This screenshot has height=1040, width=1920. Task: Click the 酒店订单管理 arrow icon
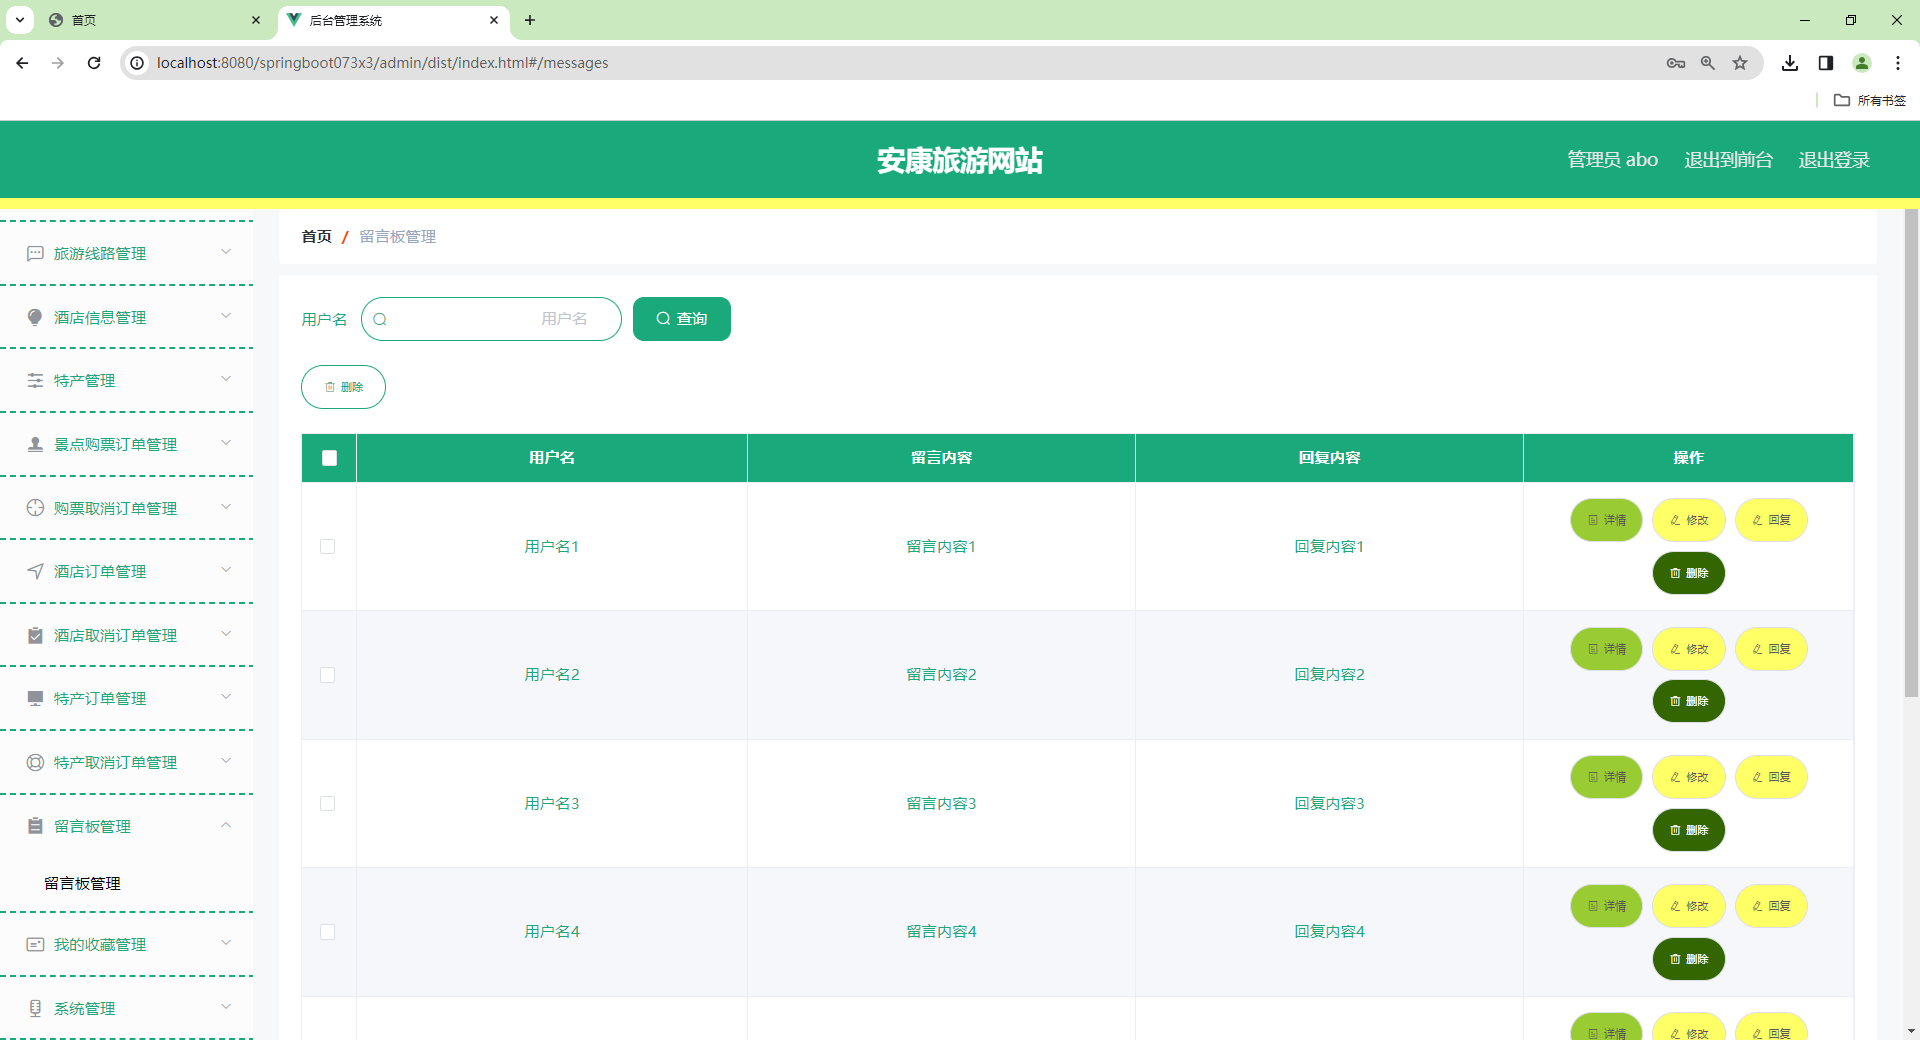tap(35, 571)
